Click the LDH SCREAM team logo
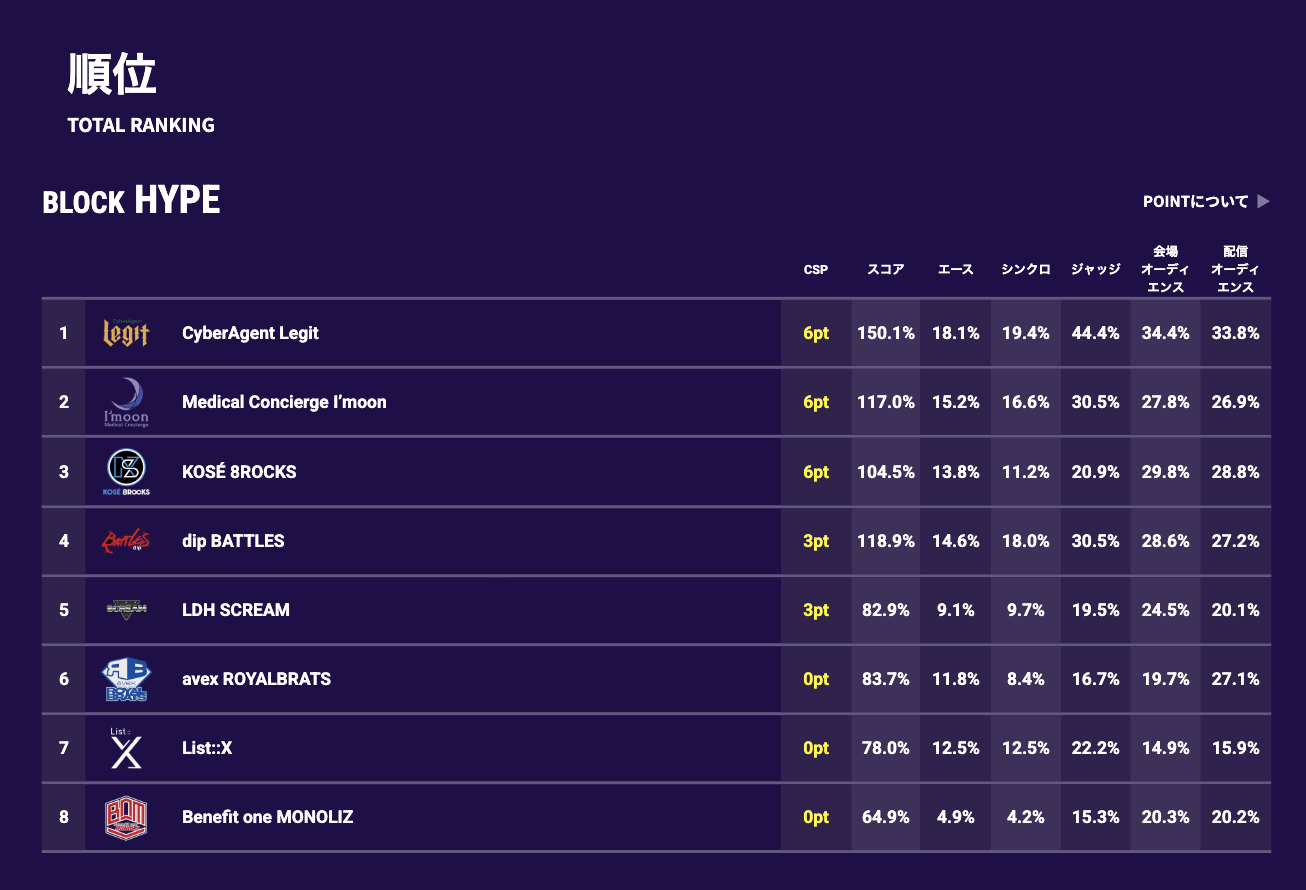 (x=126, y=609)
